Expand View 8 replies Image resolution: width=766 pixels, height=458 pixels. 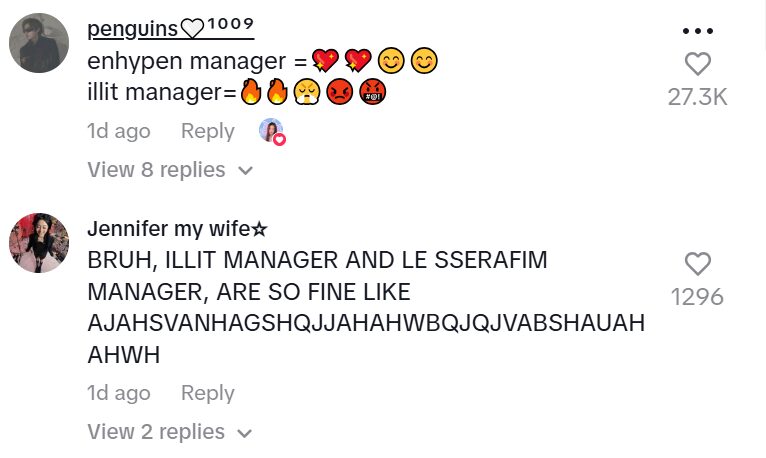tap(156, 170)
